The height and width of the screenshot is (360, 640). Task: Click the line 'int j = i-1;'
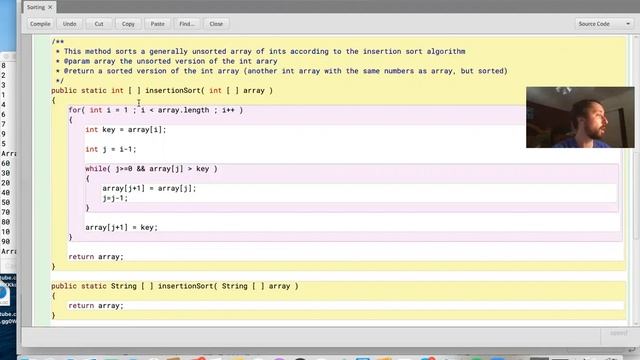[x=111, y=149]
